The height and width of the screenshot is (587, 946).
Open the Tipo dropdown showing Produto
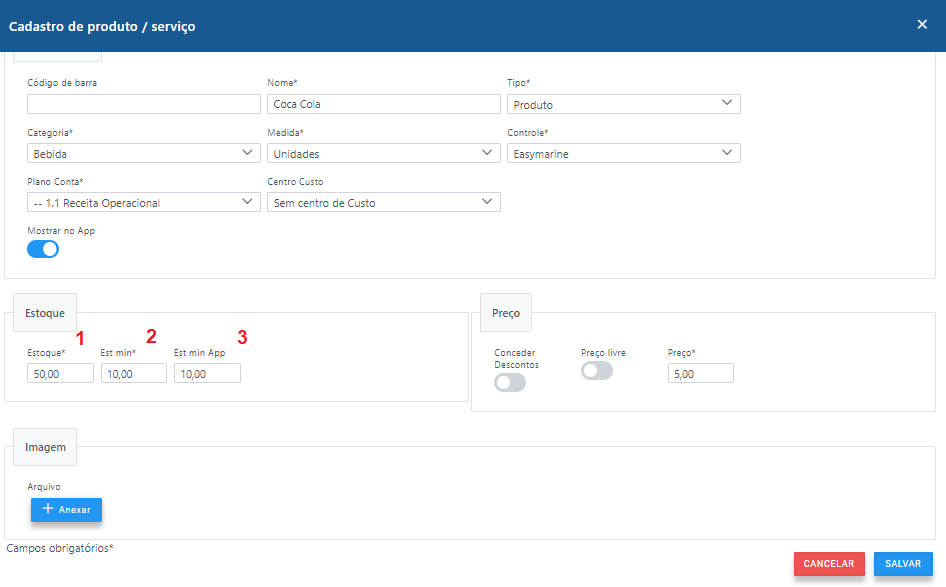click(x=624, y=104)
